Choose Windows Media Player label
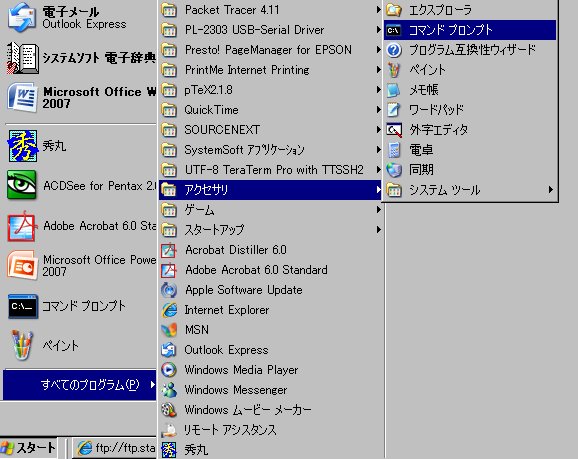578x459 pixels. click(x=241, y=370)
